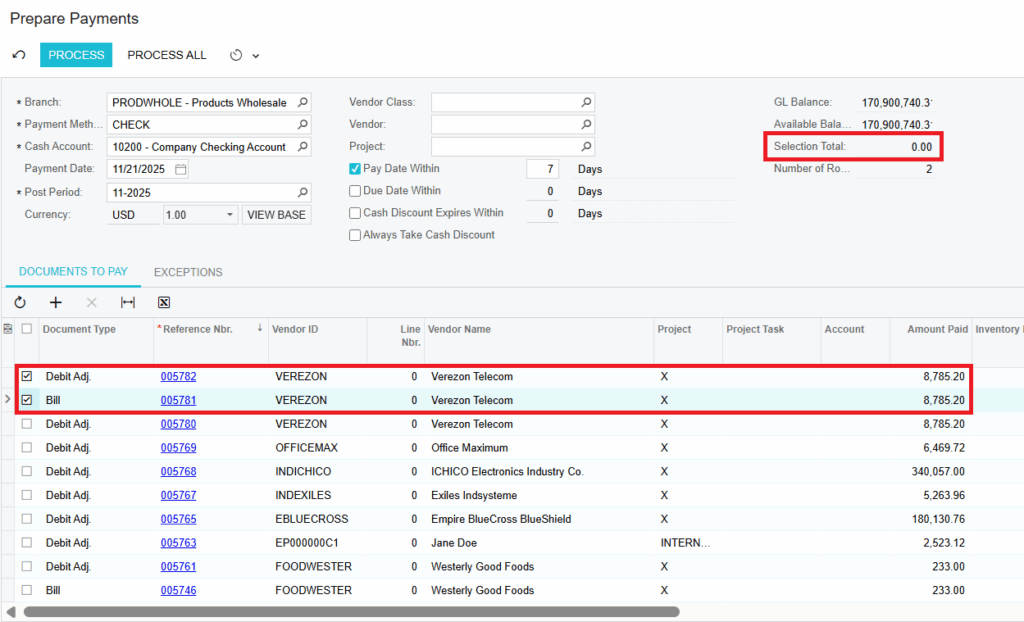Click the horizontal scrollbar under the grid
1024x622 pixels.
click(x=350, y=611)
